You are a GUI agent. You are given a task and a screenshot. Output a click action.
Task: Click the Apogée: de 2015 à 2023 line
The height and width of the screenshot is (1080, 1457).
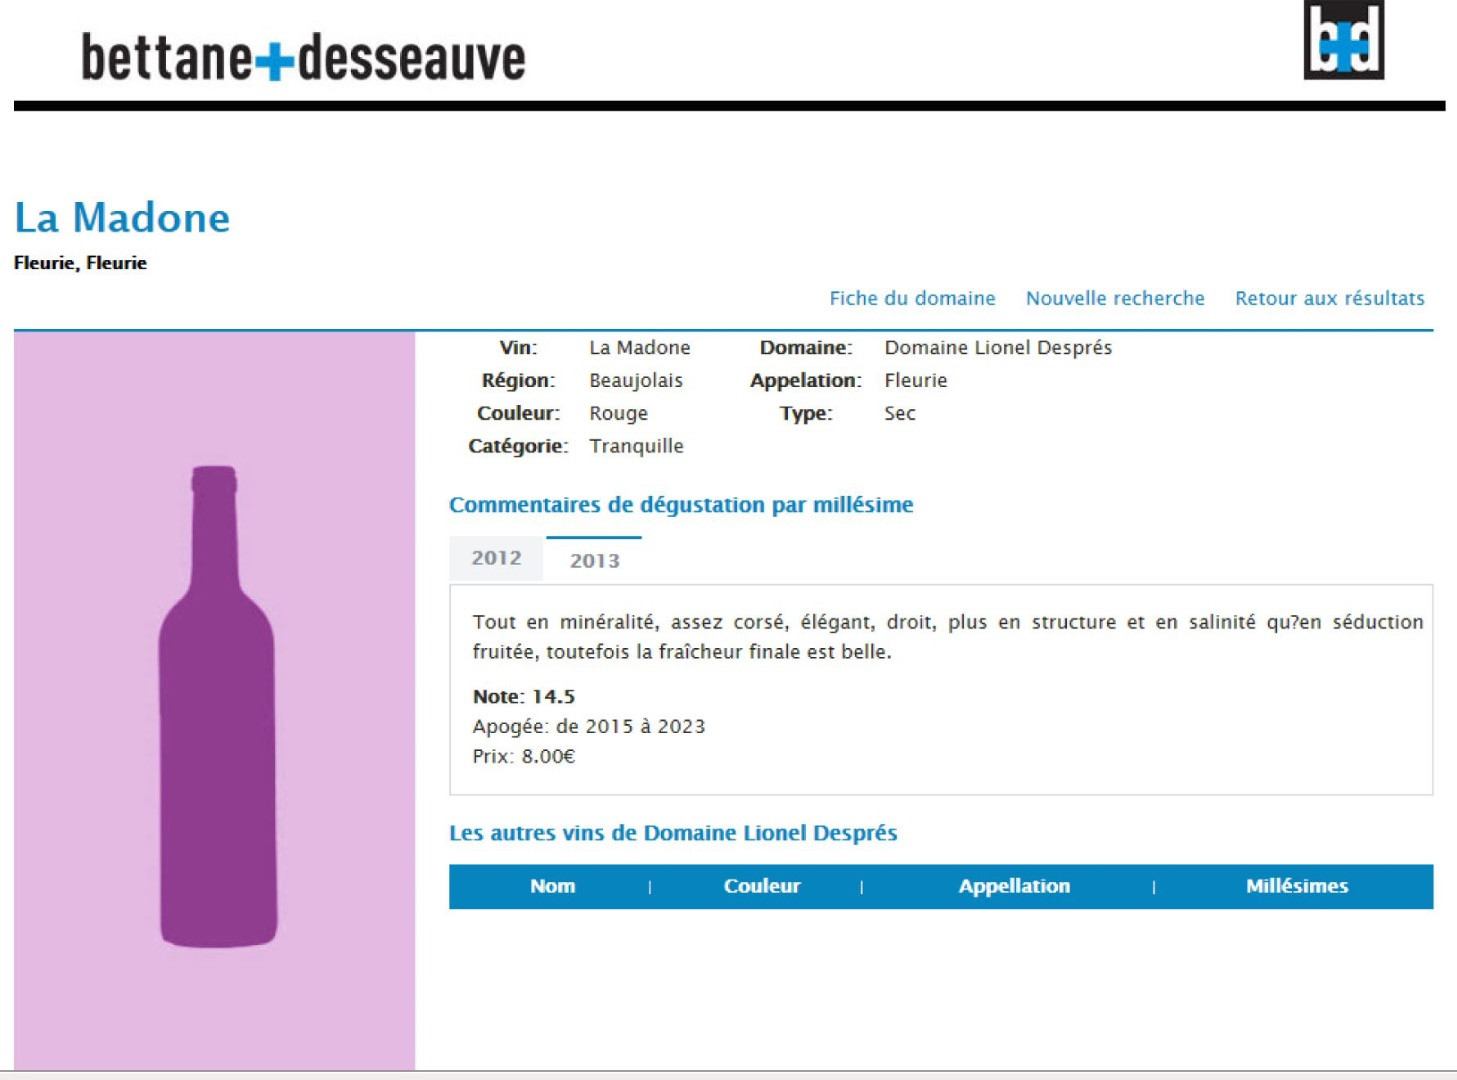pos(589,727)
